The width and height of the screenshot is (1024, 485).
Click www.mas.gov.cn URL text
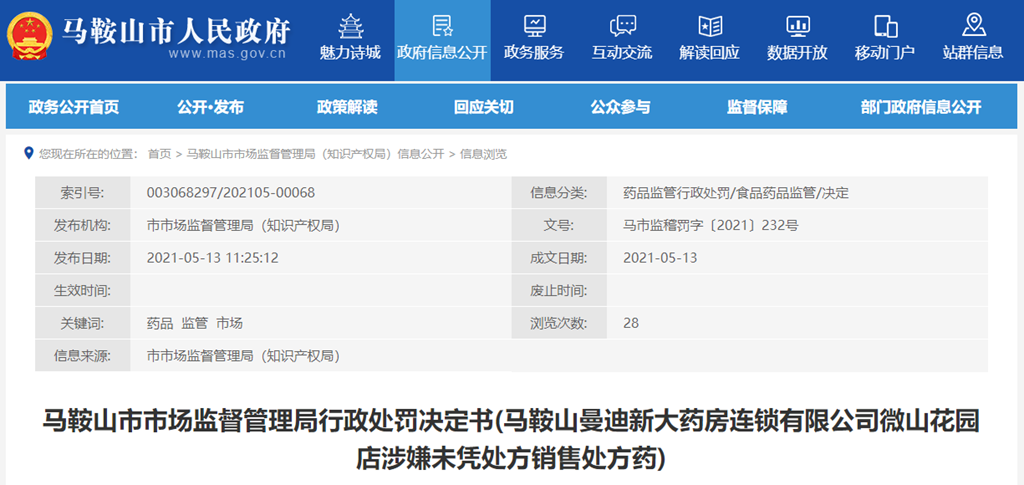pos(227,54)
